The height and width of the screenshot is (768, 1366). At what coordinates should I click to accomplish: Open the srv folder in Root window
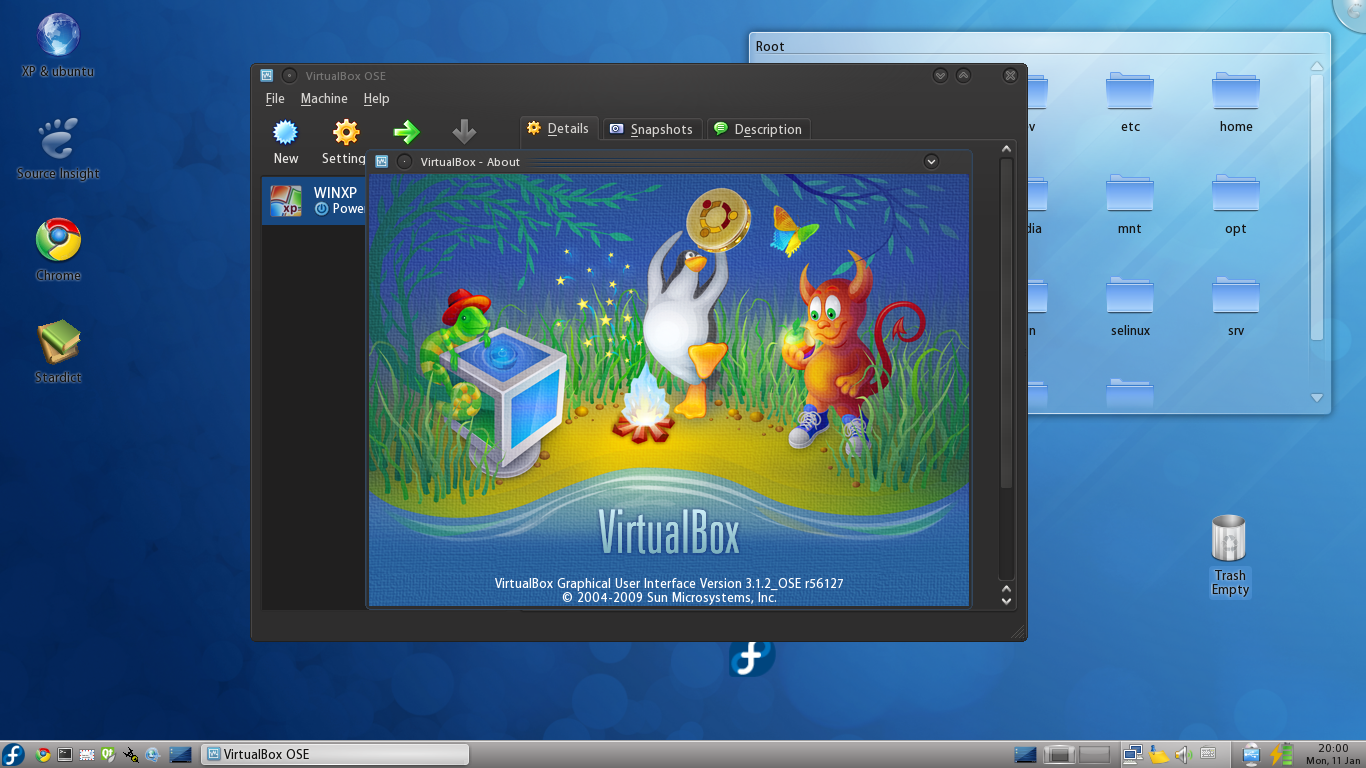click(x=1236, y=306)
